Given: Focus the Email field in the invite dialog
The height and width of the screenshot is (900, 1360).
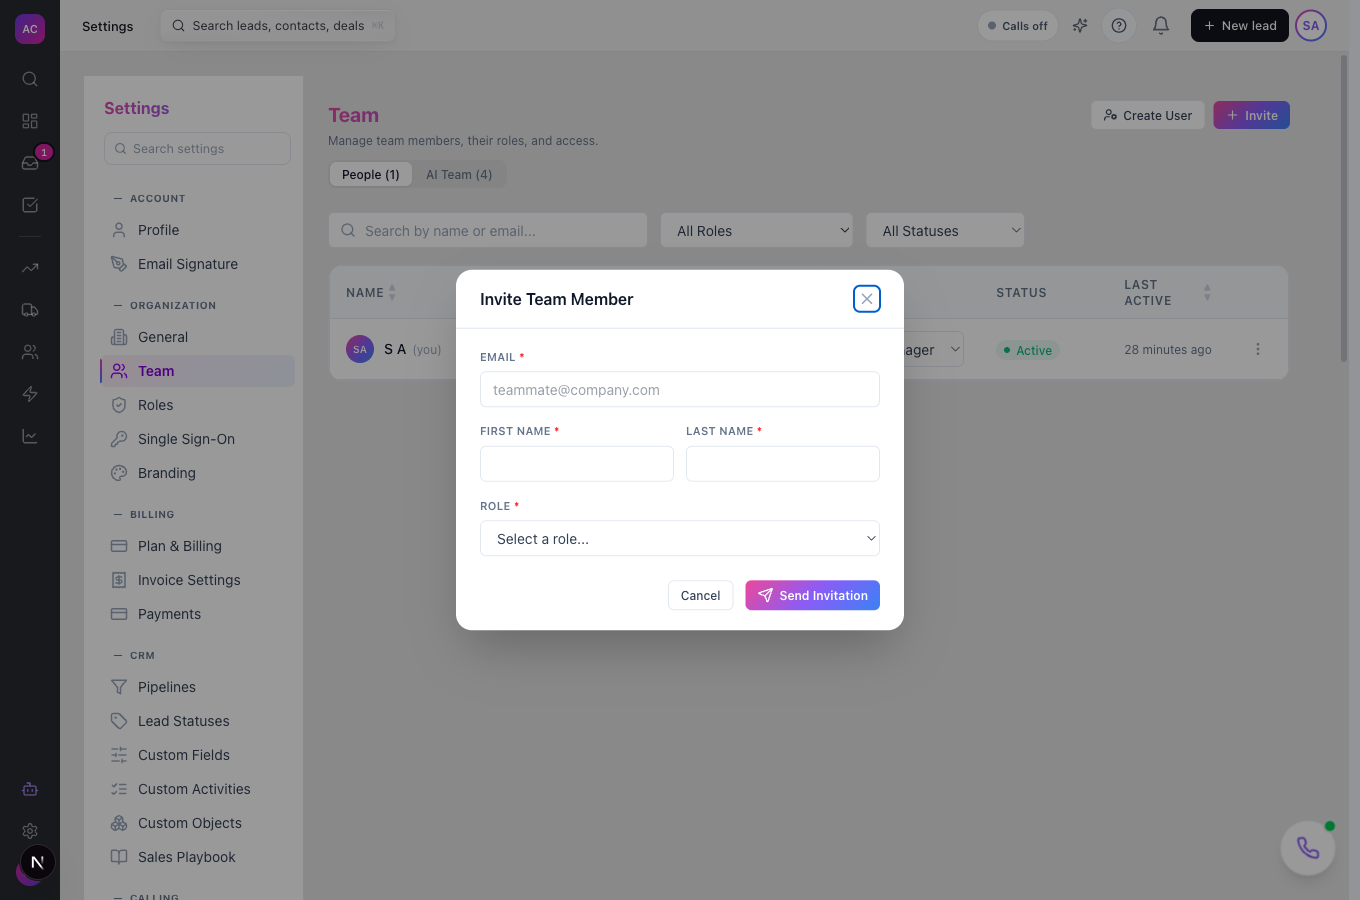Looking at the screenshot, I should point(680,389).
